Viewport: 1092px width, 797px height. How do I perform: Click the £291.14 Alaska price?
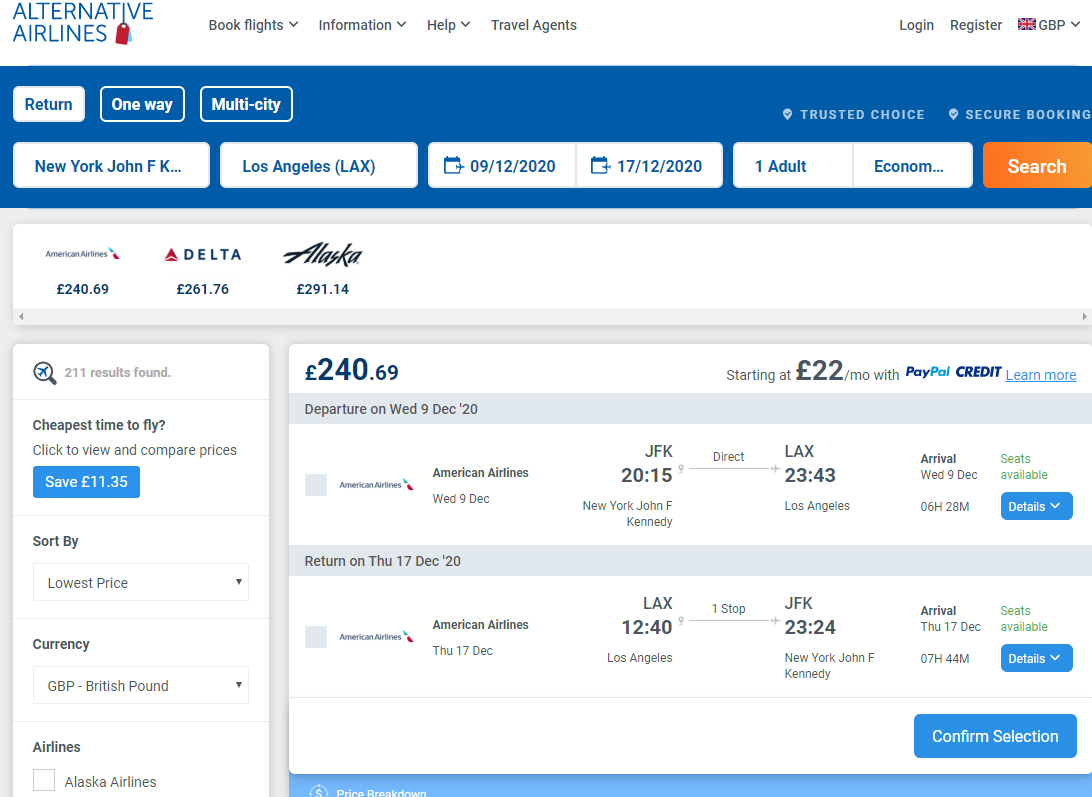322,289
